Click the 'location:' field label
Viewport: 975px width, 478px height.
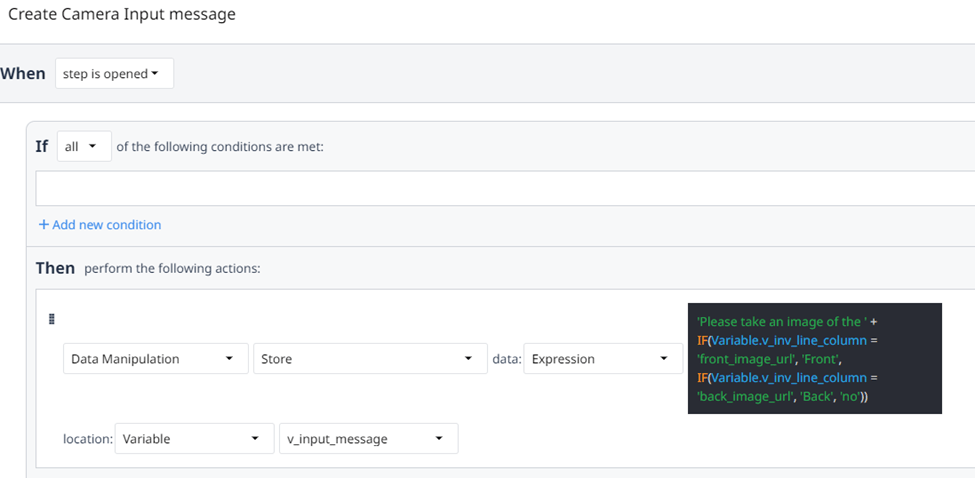(88, 439)
